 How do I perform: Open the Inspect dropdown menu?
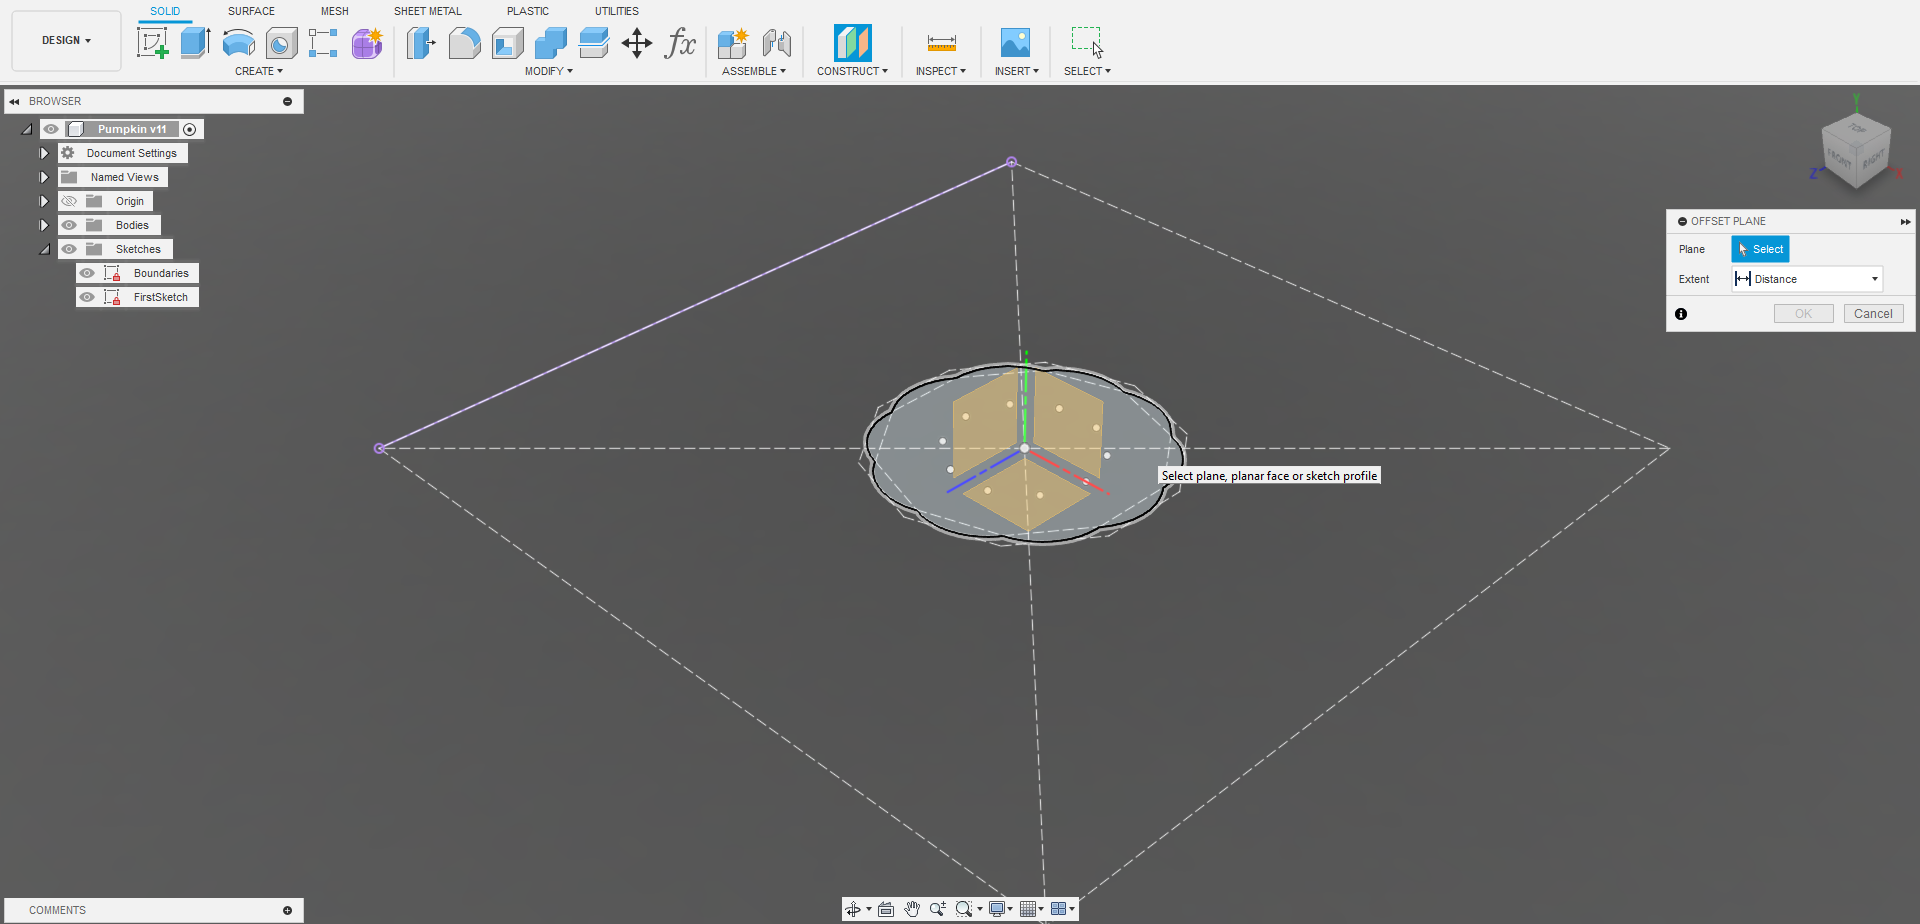[x=941, y=71]
